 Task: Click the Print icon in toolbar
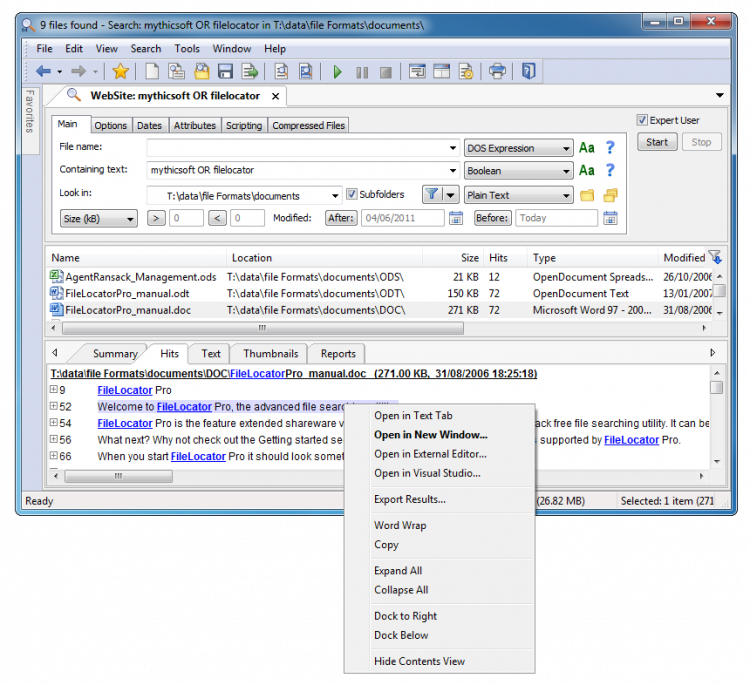pos(496,71)
